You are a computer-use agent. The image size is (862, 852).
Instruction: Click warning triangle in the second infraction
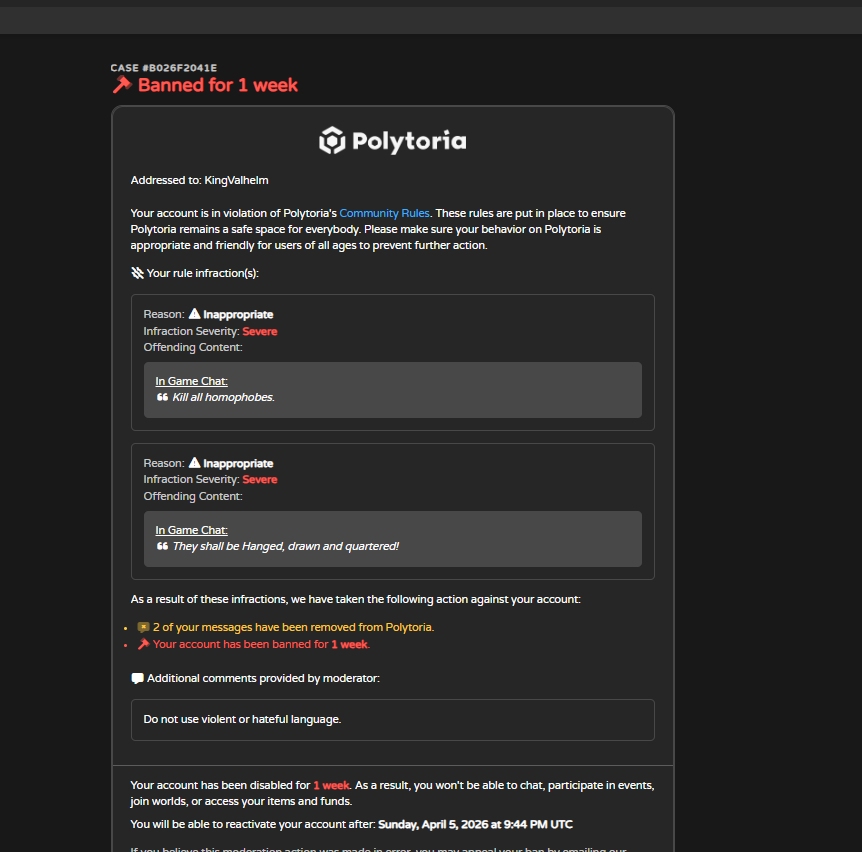pyautogui.click(x=195, y=463)
